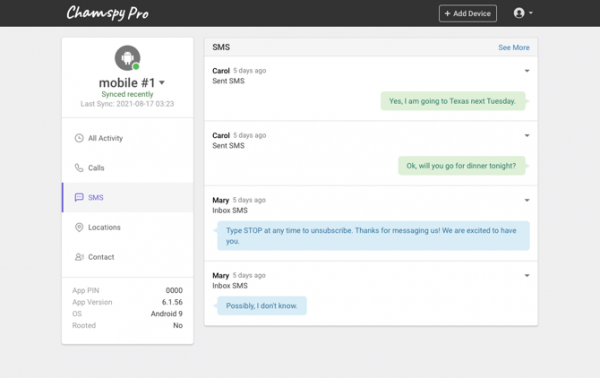Click the Chamspy Pro logo
The image size is (600, 378).
[108, 13]
